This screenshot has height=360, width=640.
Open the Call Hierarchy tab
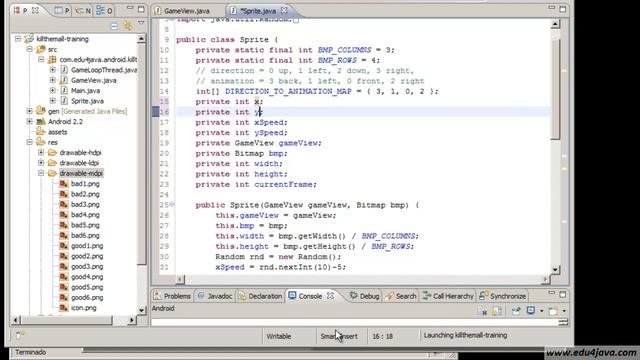(448, 296)
